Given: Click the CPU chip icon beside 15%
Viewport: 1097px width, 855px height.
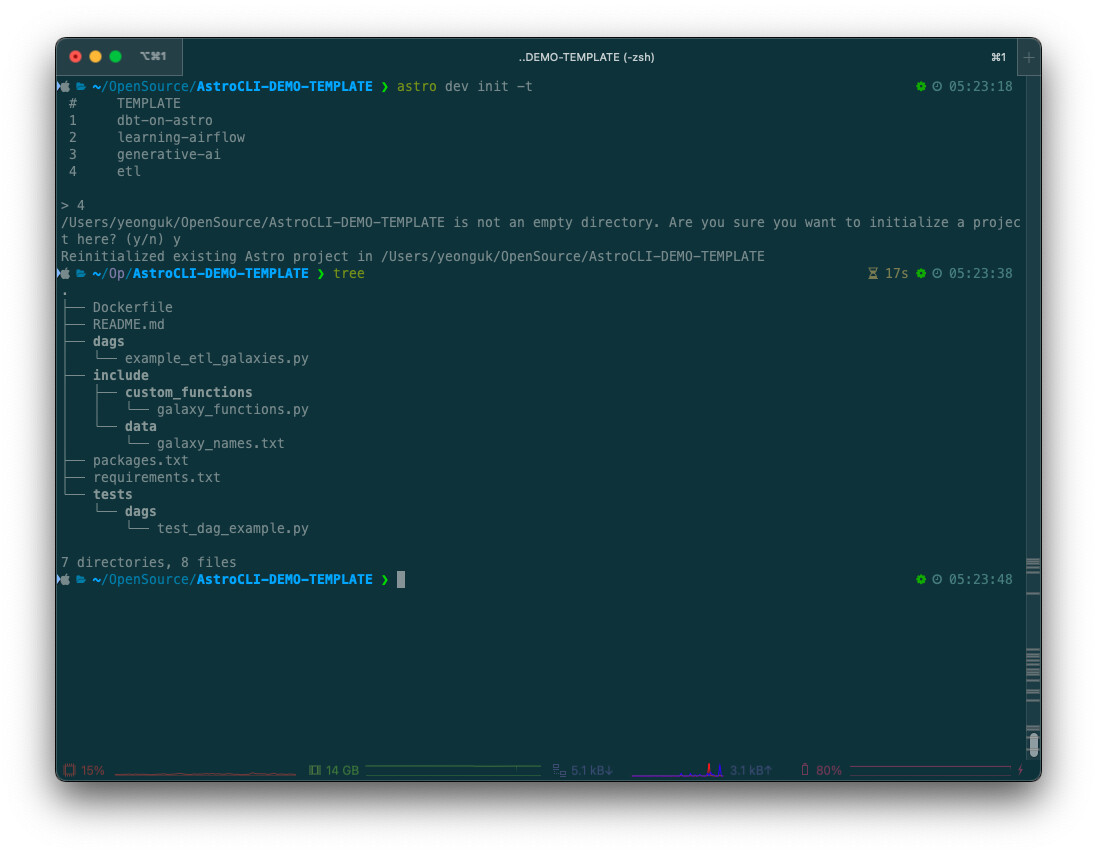Looking at the screenshot, I should pyautogui.click(x=69, y=770).
